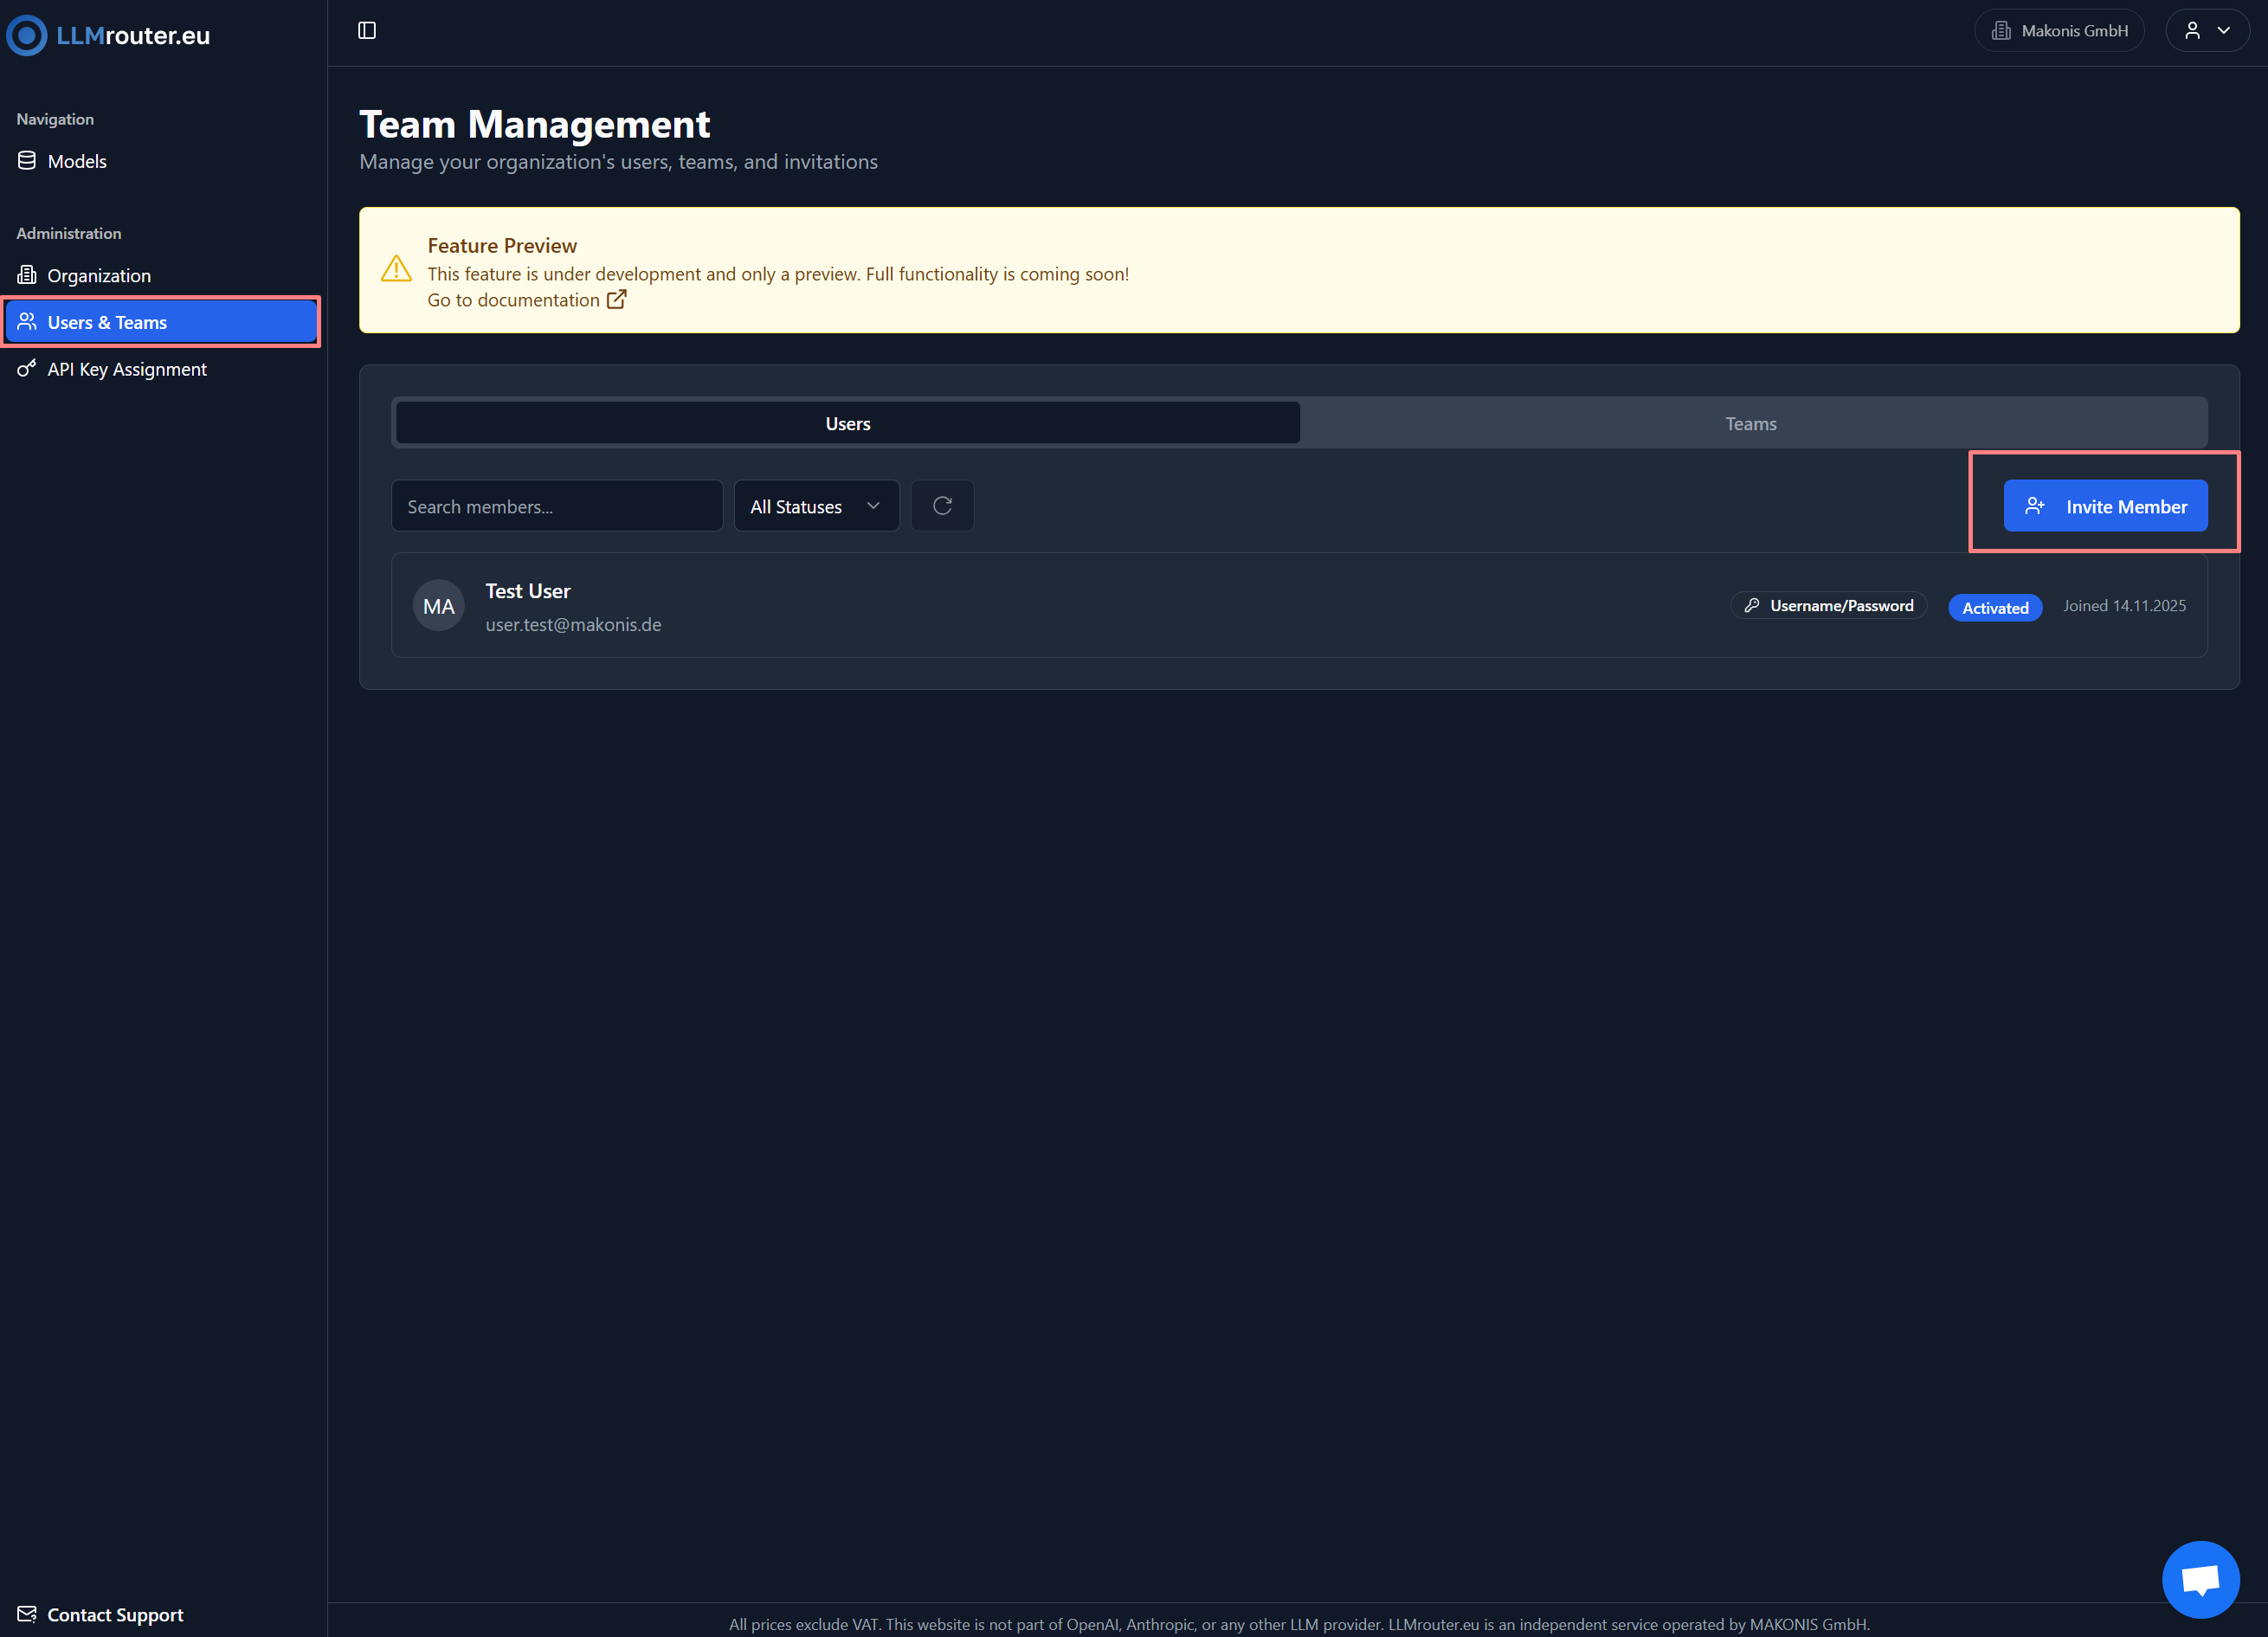Open the chat support bubble
The width and height of the screenshot is (2268, 1637).
2200,1579
